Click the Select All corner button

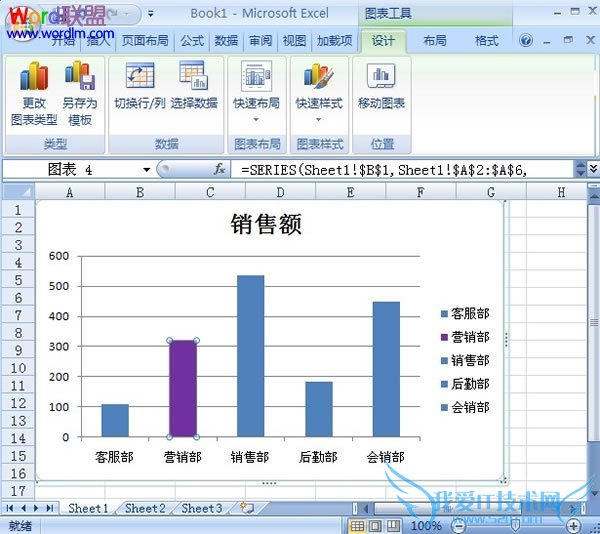coord(18,192)
